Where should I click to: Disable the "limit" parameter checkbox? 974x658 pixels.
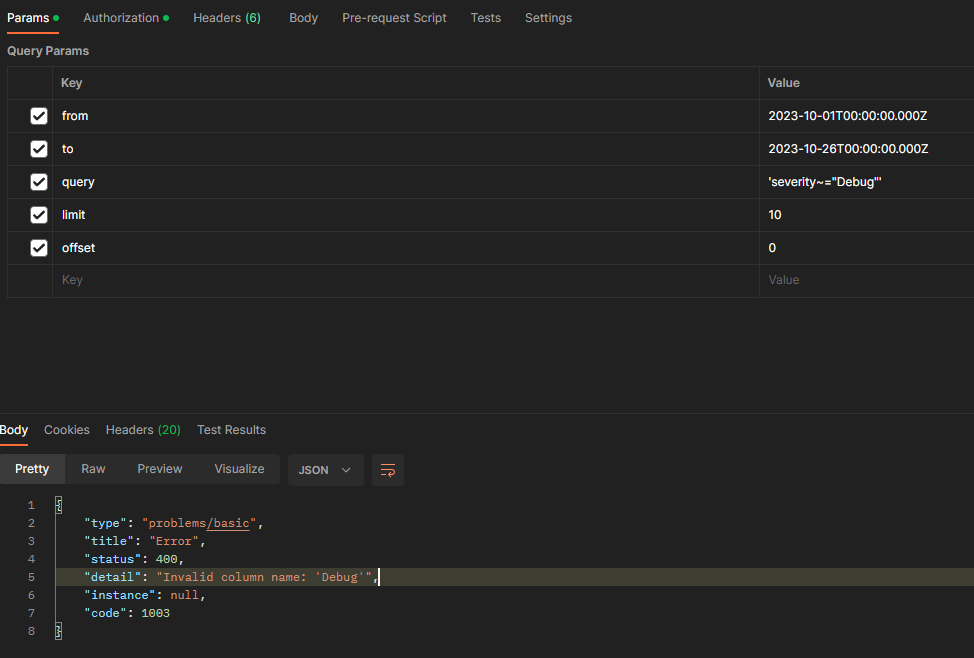[38, 214]
